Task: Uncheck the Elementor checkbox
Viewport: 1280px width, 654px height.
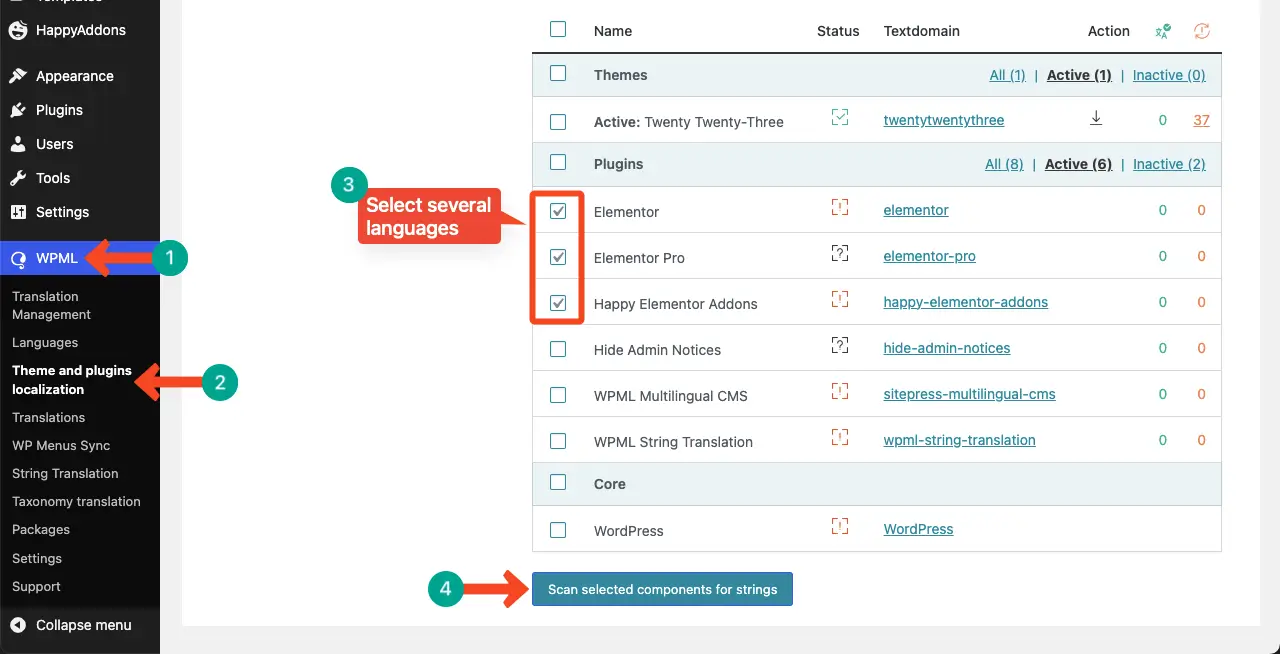Action: click(558, 211)
